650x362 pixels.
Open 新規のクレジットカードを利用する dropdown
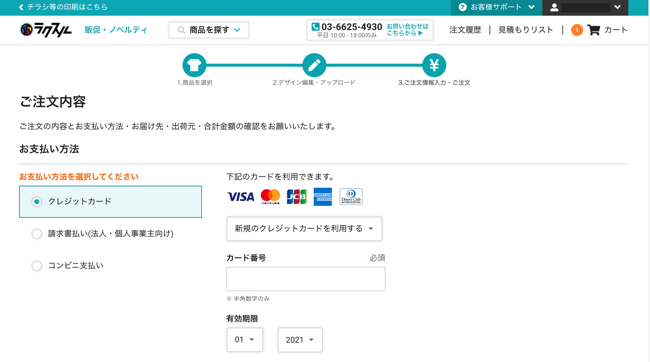[304, 228]
